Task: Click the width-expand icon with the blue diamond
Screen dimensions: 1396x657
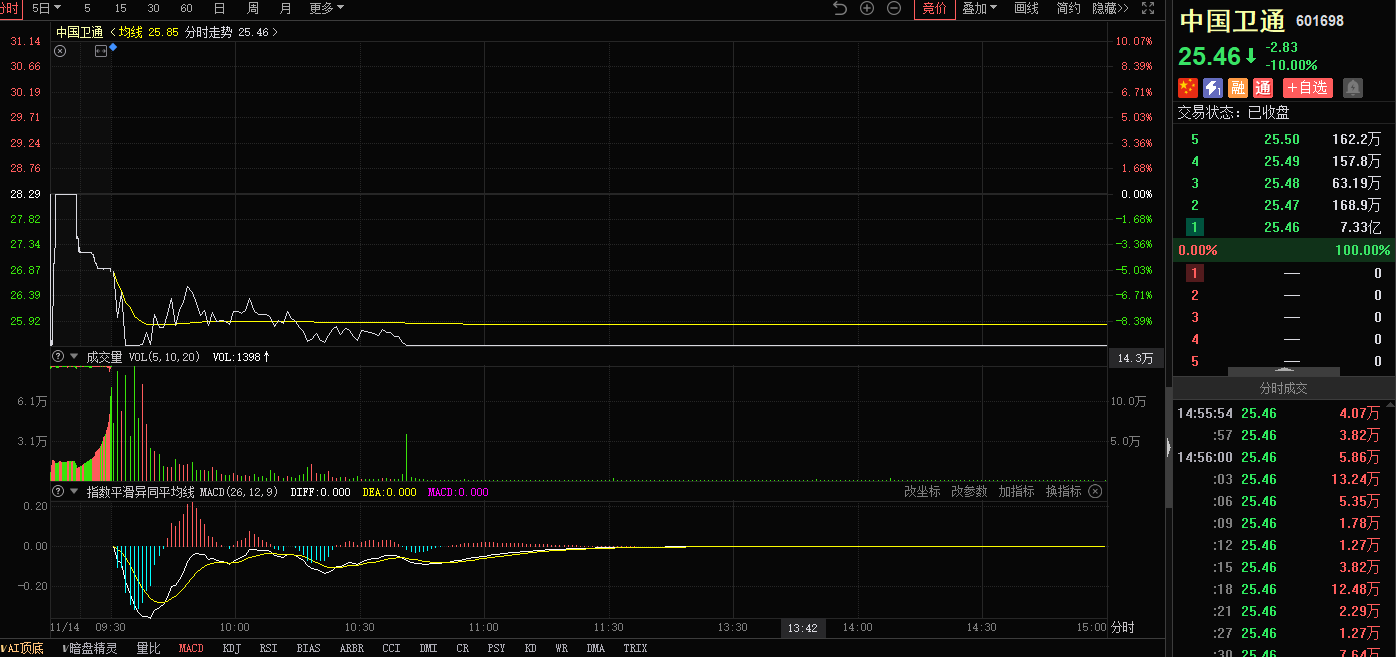Action: pos(101,50)
